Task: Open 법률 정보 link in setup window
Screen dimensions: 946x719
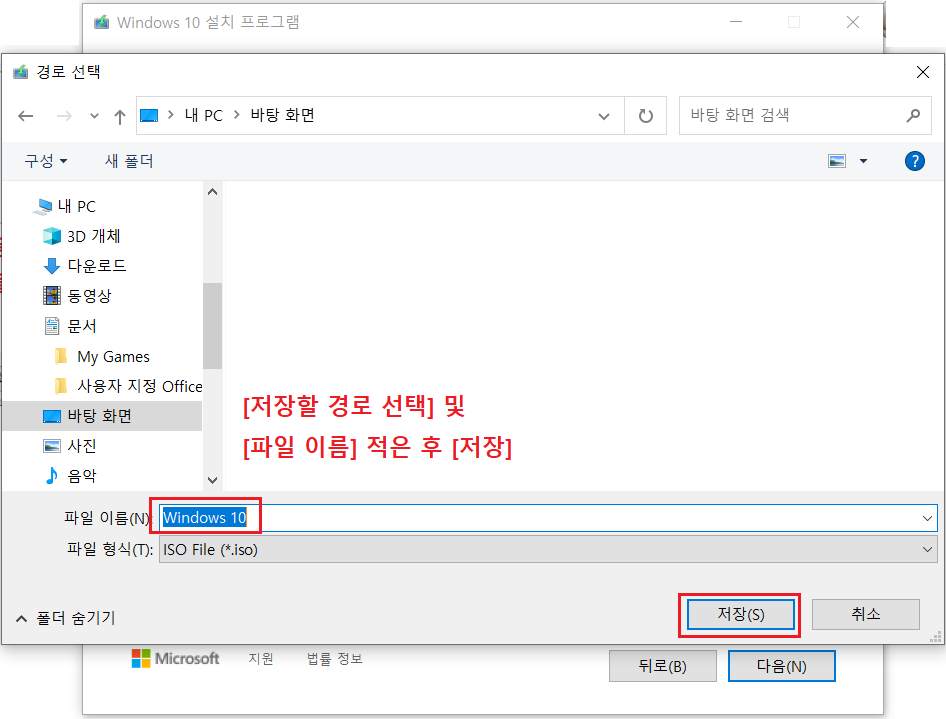Action: [335, 659]
